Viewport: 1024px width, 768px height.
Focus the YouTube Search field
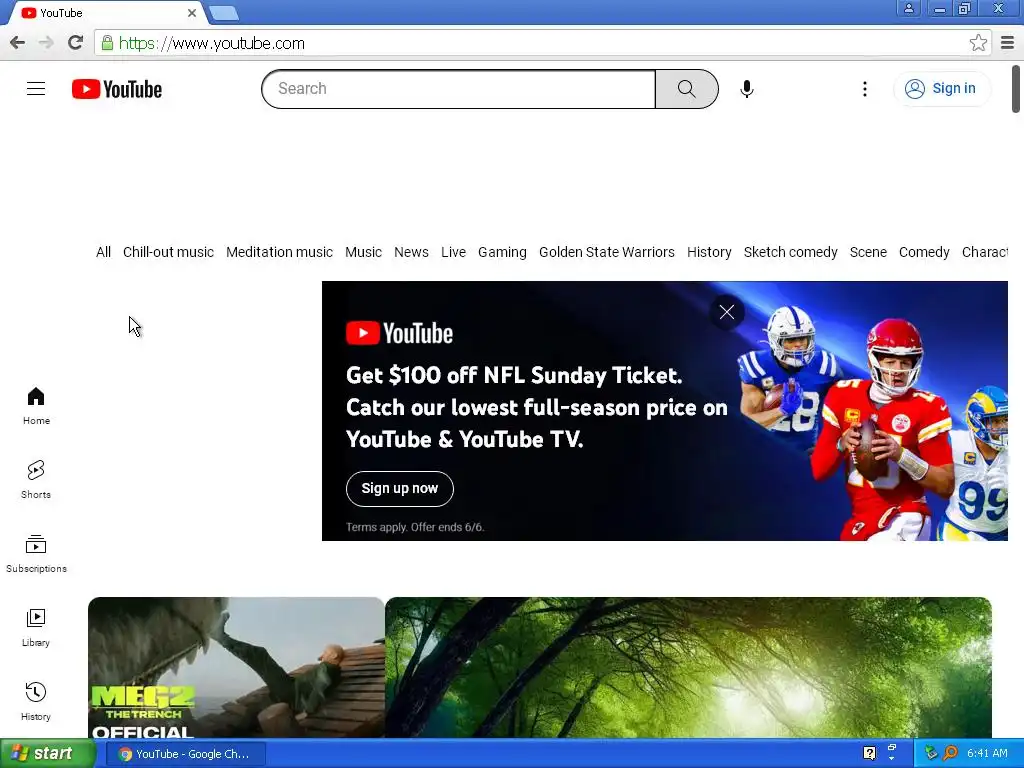tap(458, 89)
